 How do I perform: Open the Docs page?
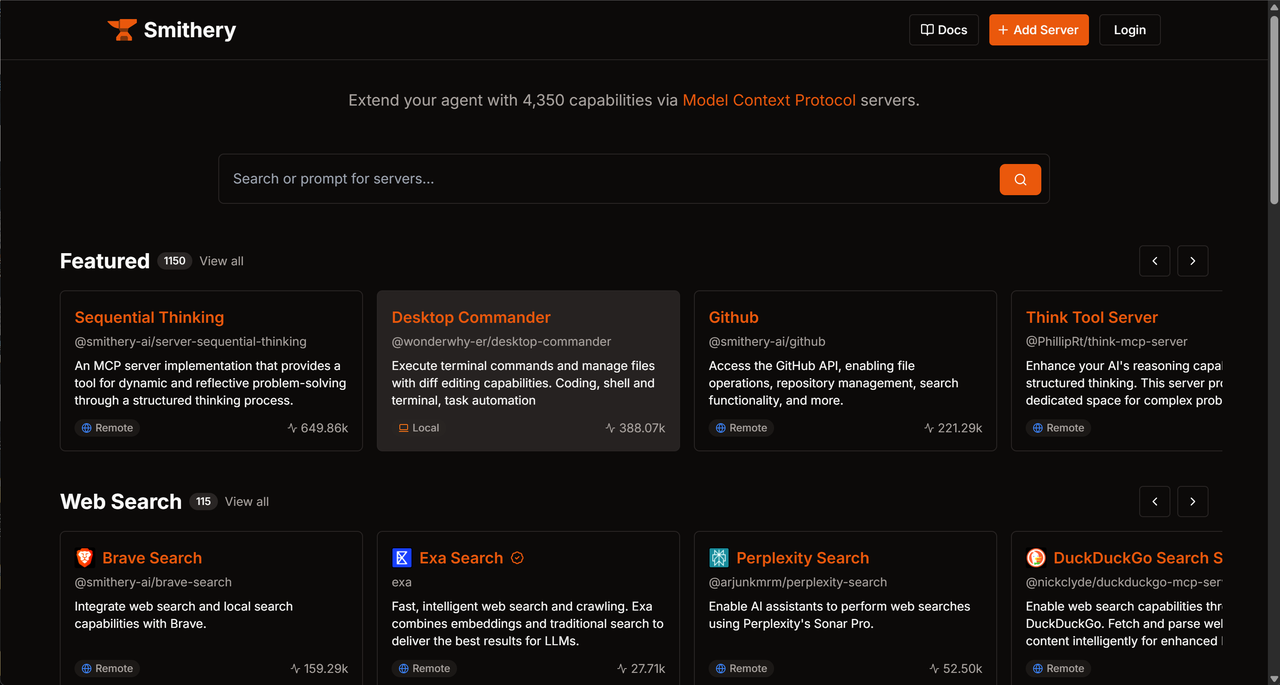[944, 30]
